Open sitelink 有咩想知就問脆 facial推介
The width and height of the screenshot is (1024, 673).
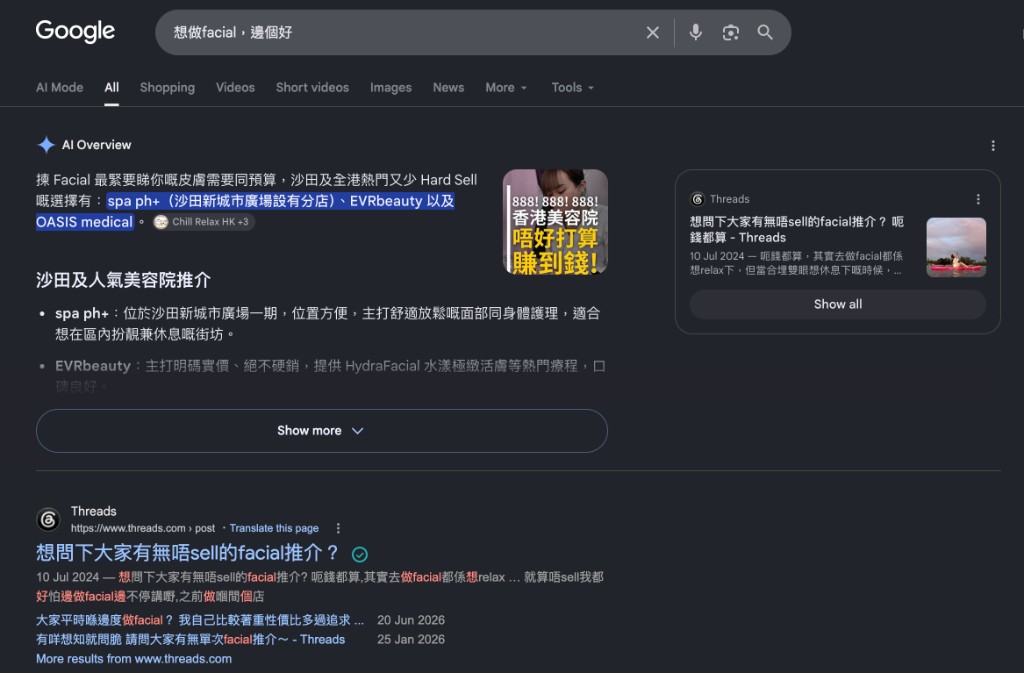point(190,640)
